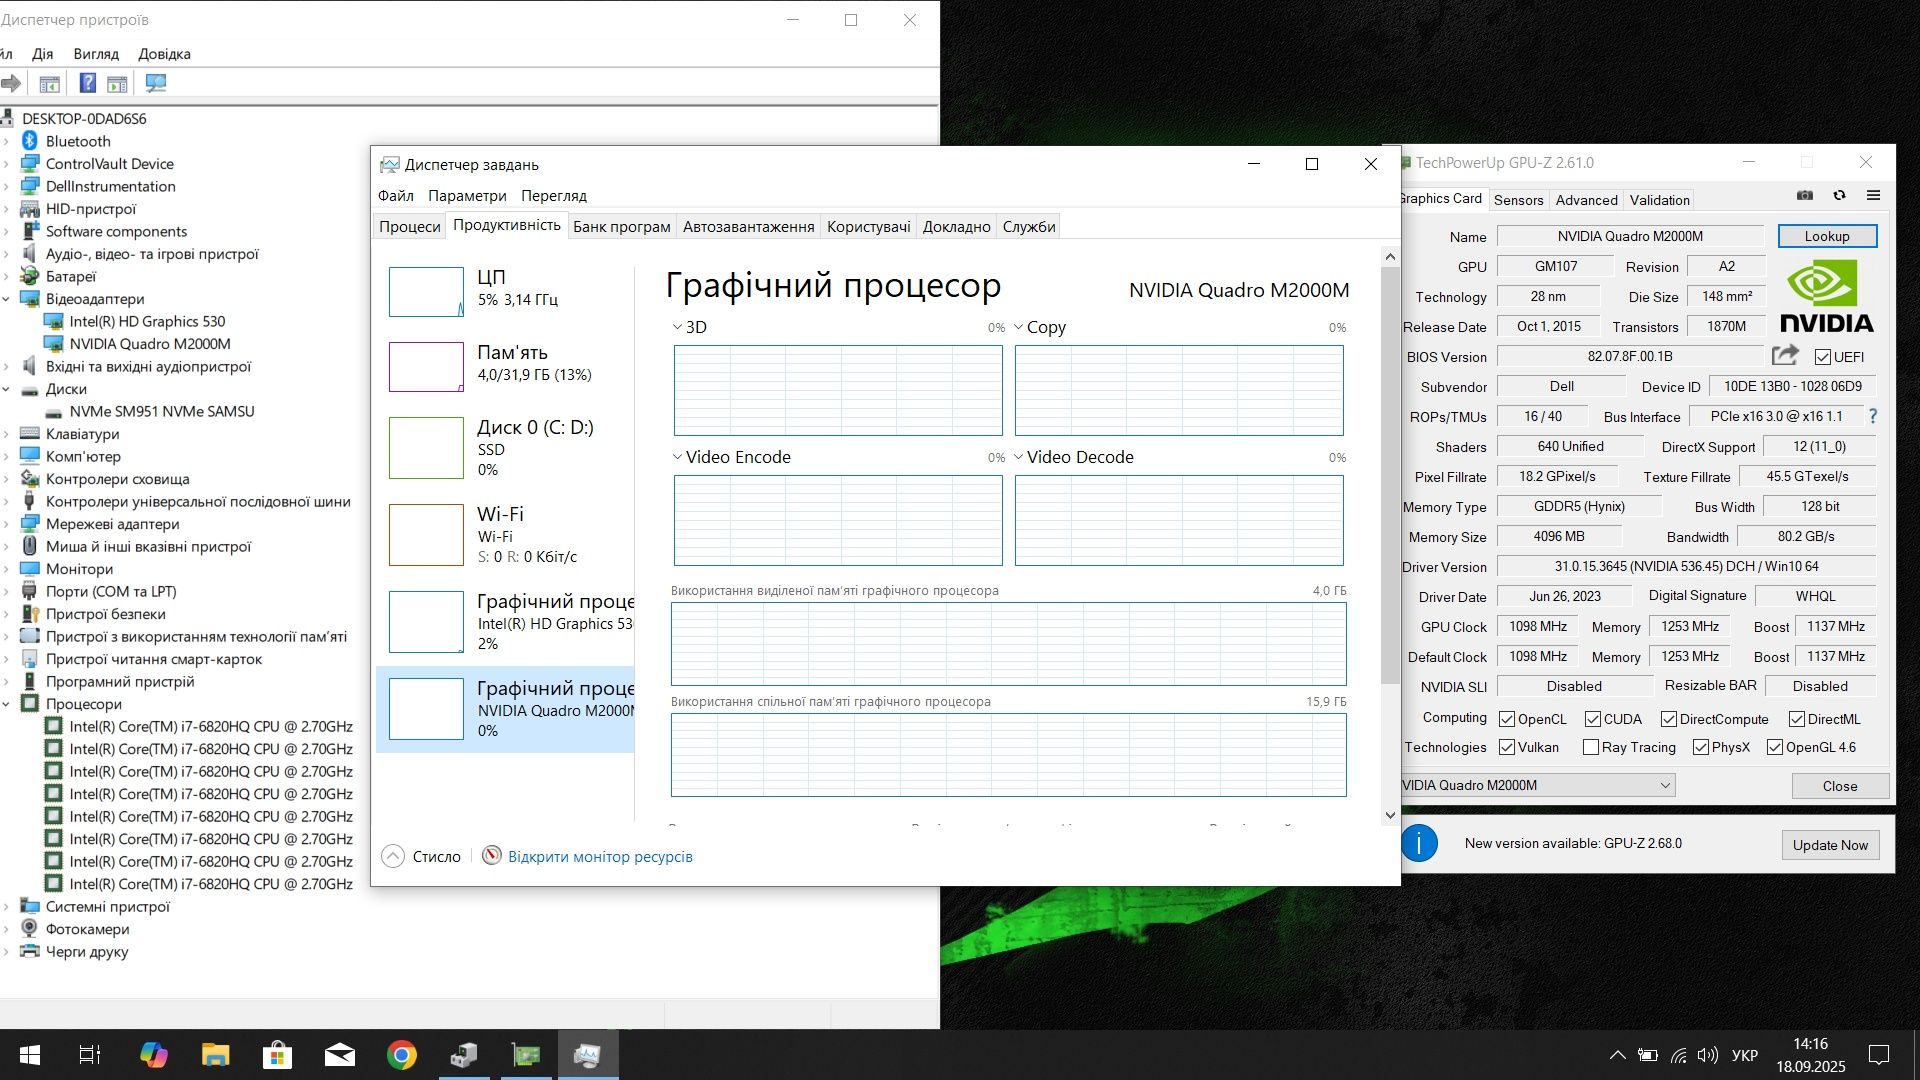Toggle the DirectML checkbox

pos(1797,719)
